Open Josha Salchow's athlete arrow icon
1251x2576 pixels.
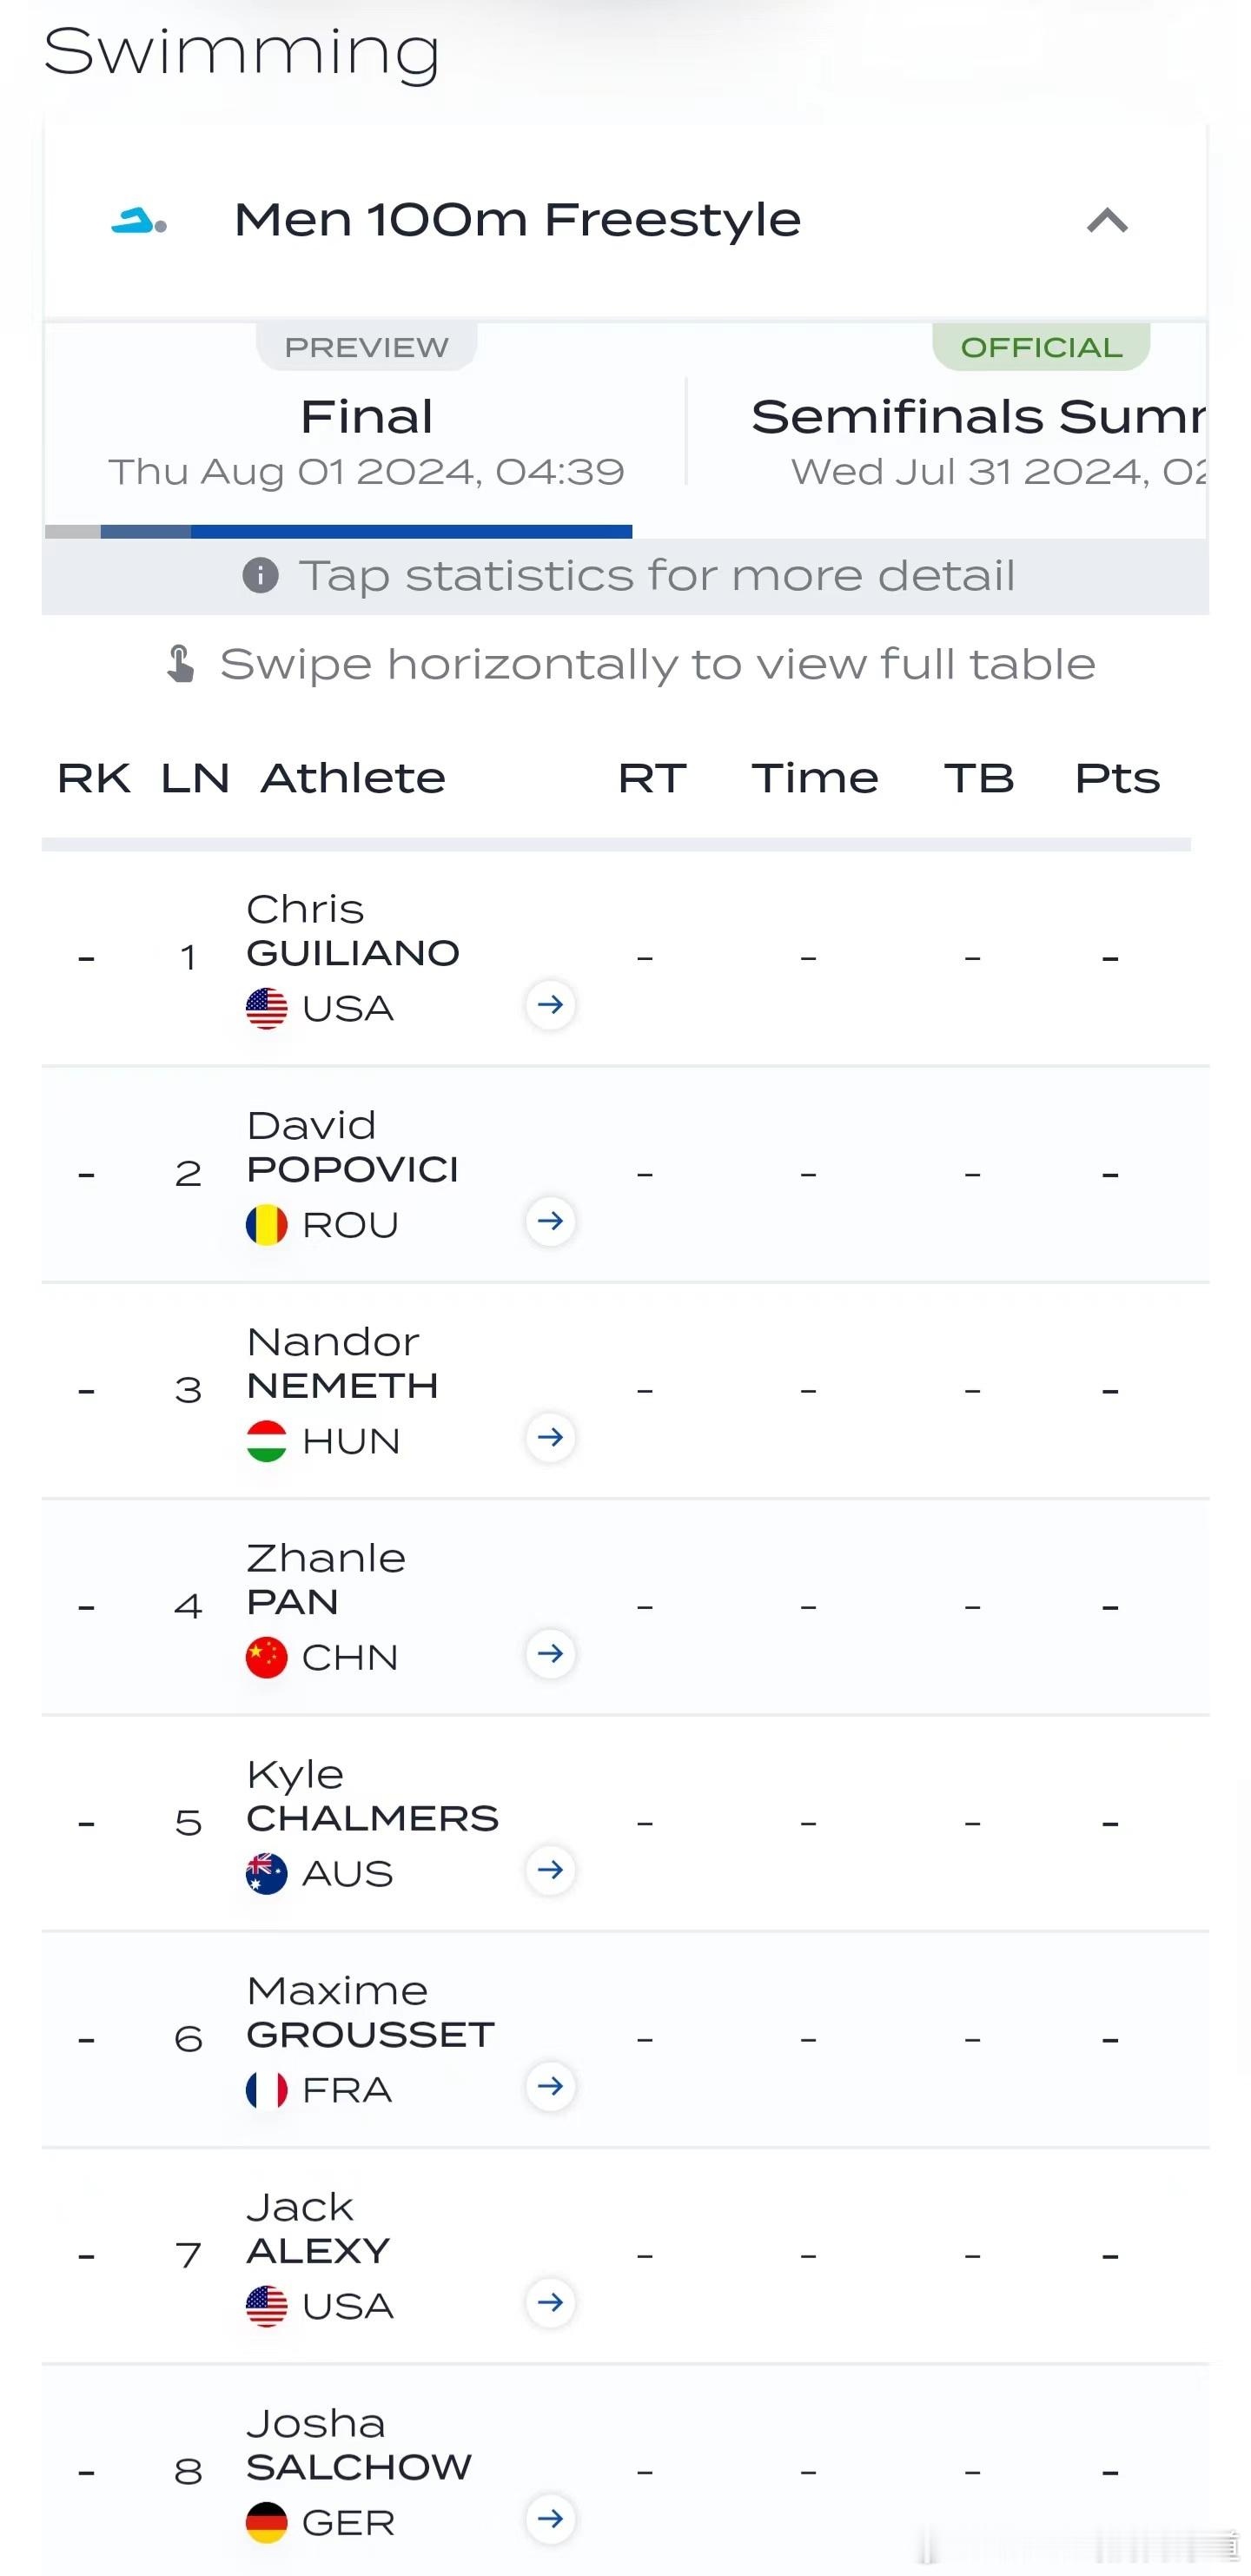click(x=550, y=2519)
